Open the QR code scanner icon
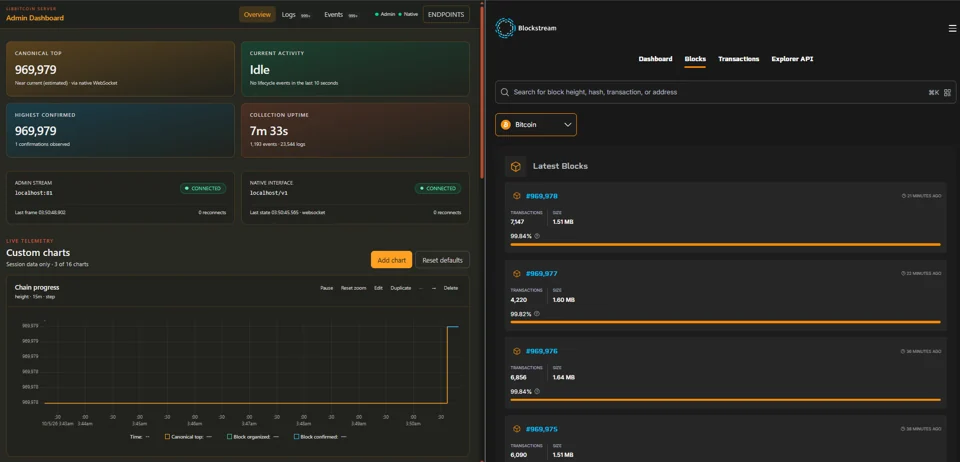Viewport: 960px width, 462px height. [948, 92]
